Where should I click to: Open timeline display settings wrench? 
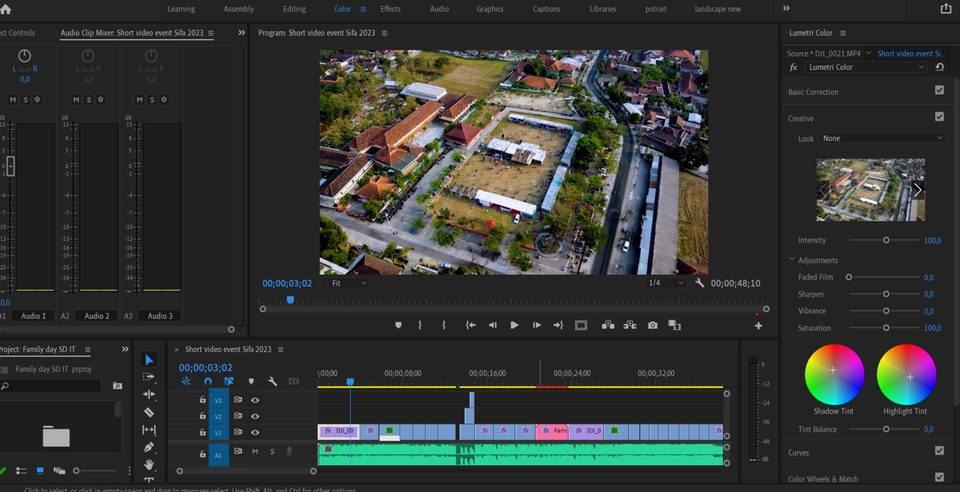[x=272, y=381]
